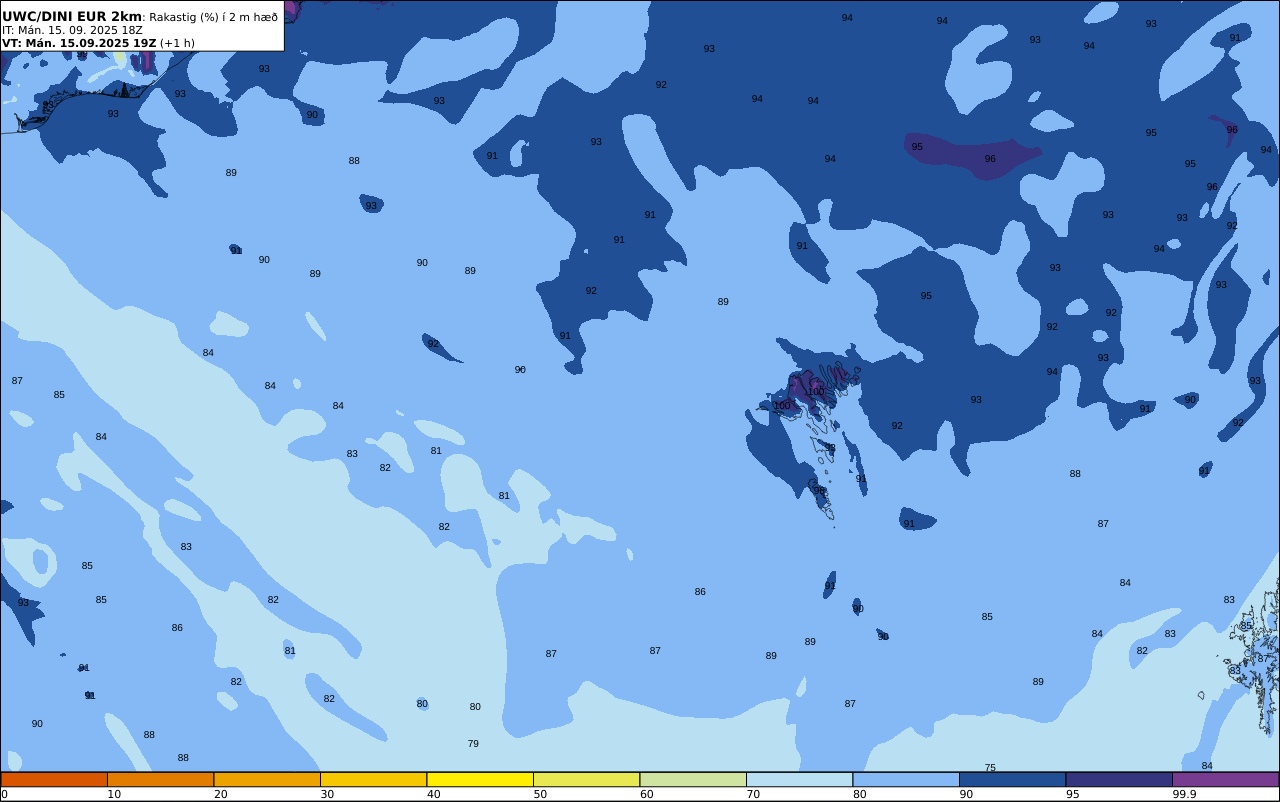
Task: Click the '79' humidity value on map
Action: (x=473, y=744)
